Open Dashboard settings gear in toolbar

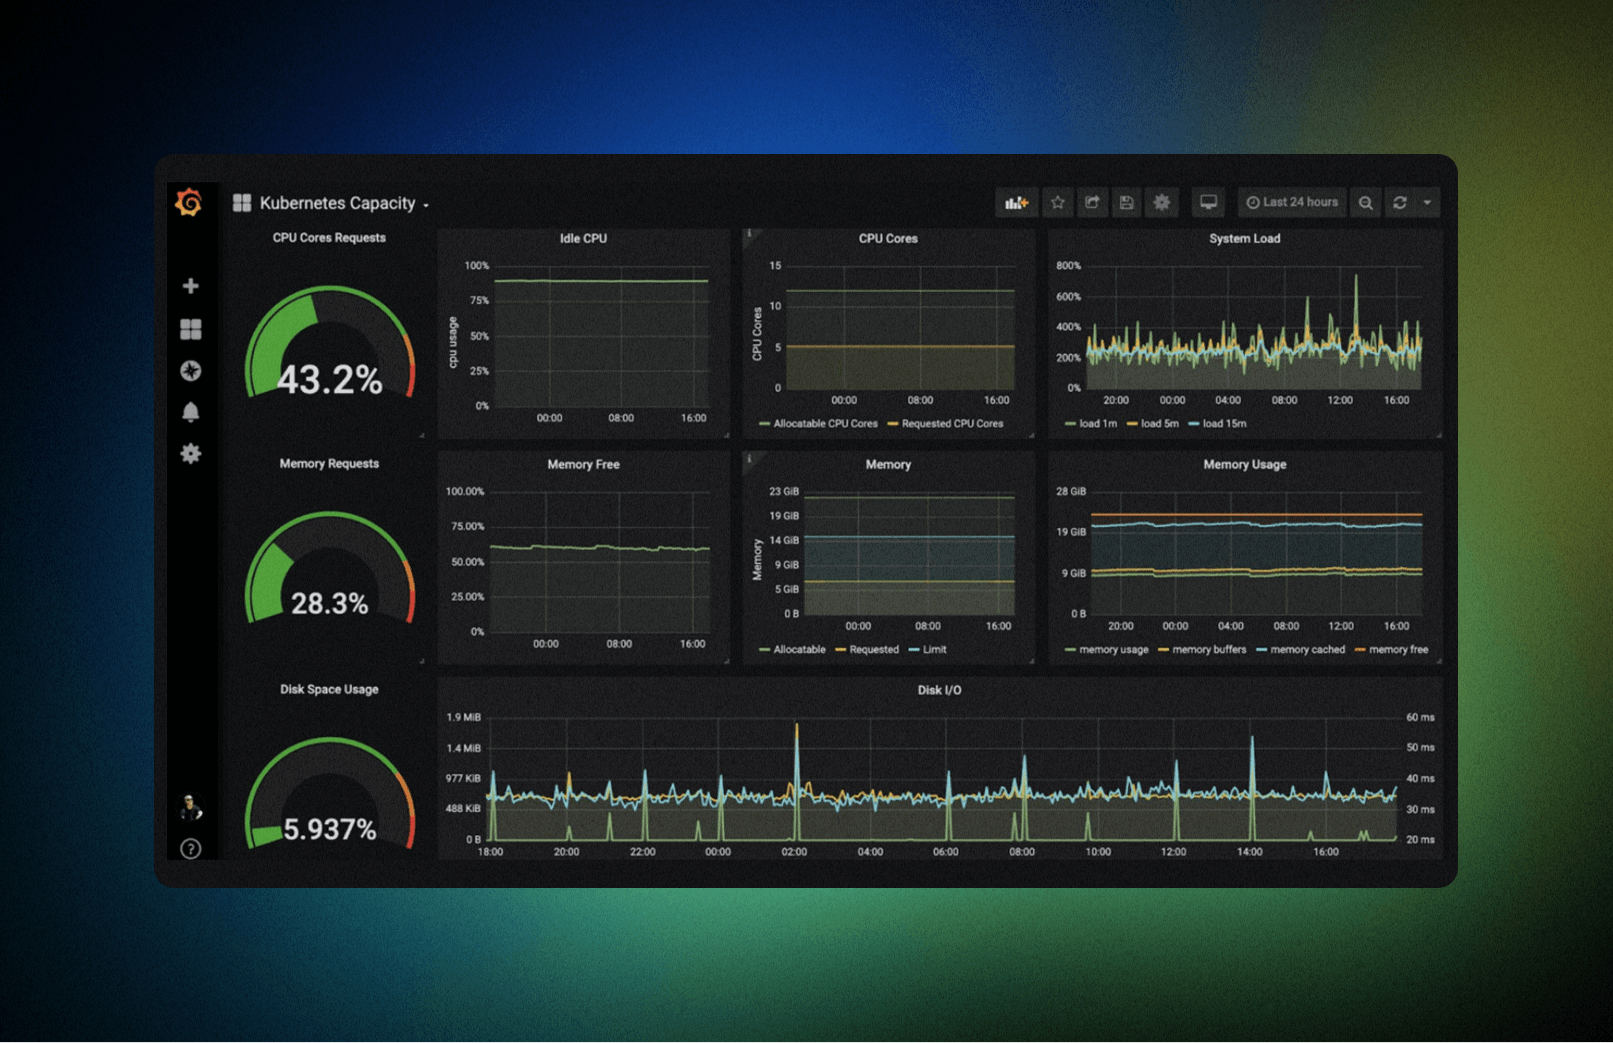[1162, 203]
